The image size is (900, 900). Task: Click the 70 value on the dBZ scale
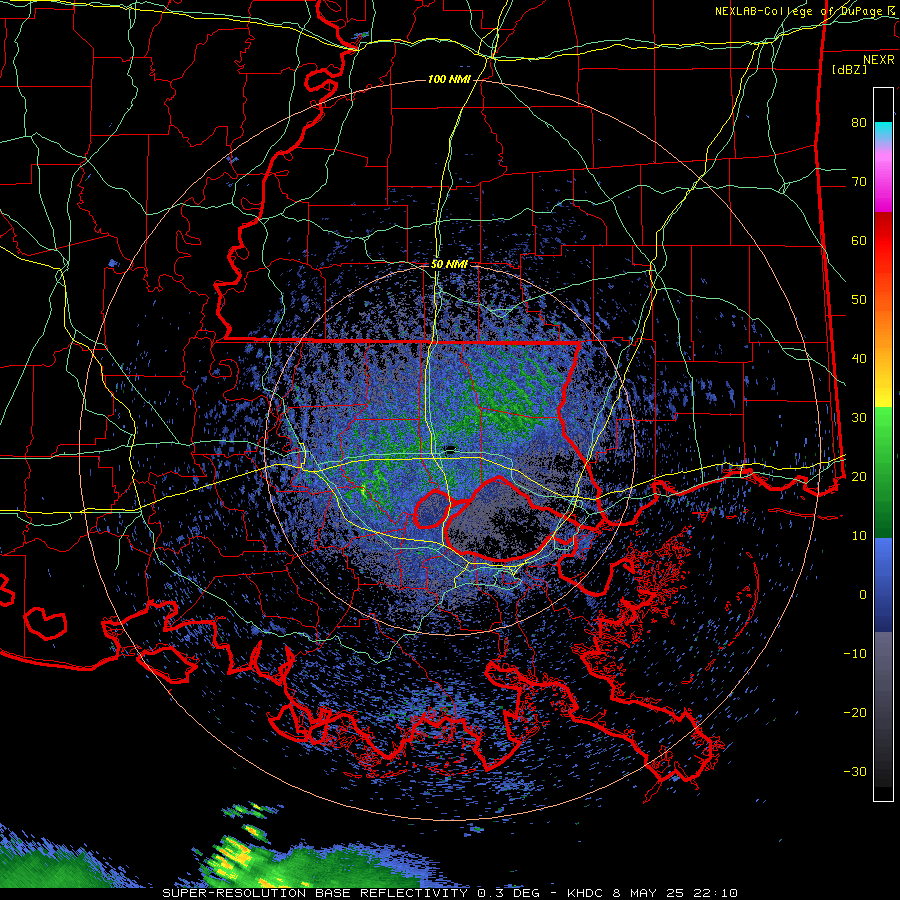coord(859,182)
